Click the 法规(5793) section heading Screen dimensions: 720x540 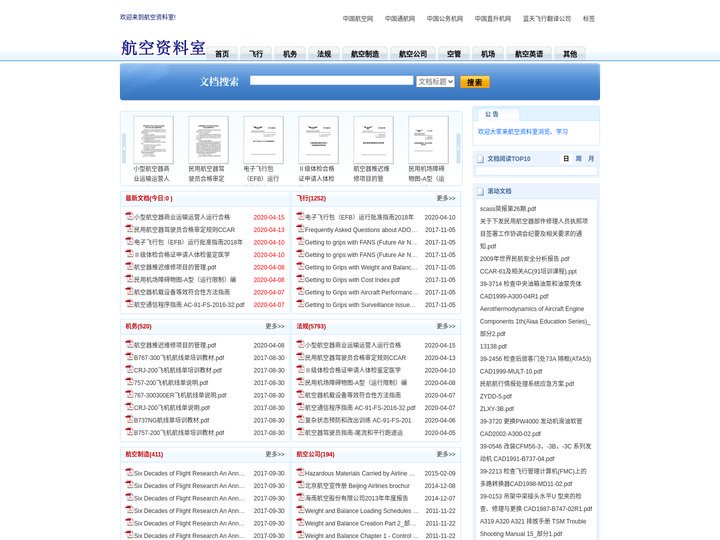[x=311, y=326]
